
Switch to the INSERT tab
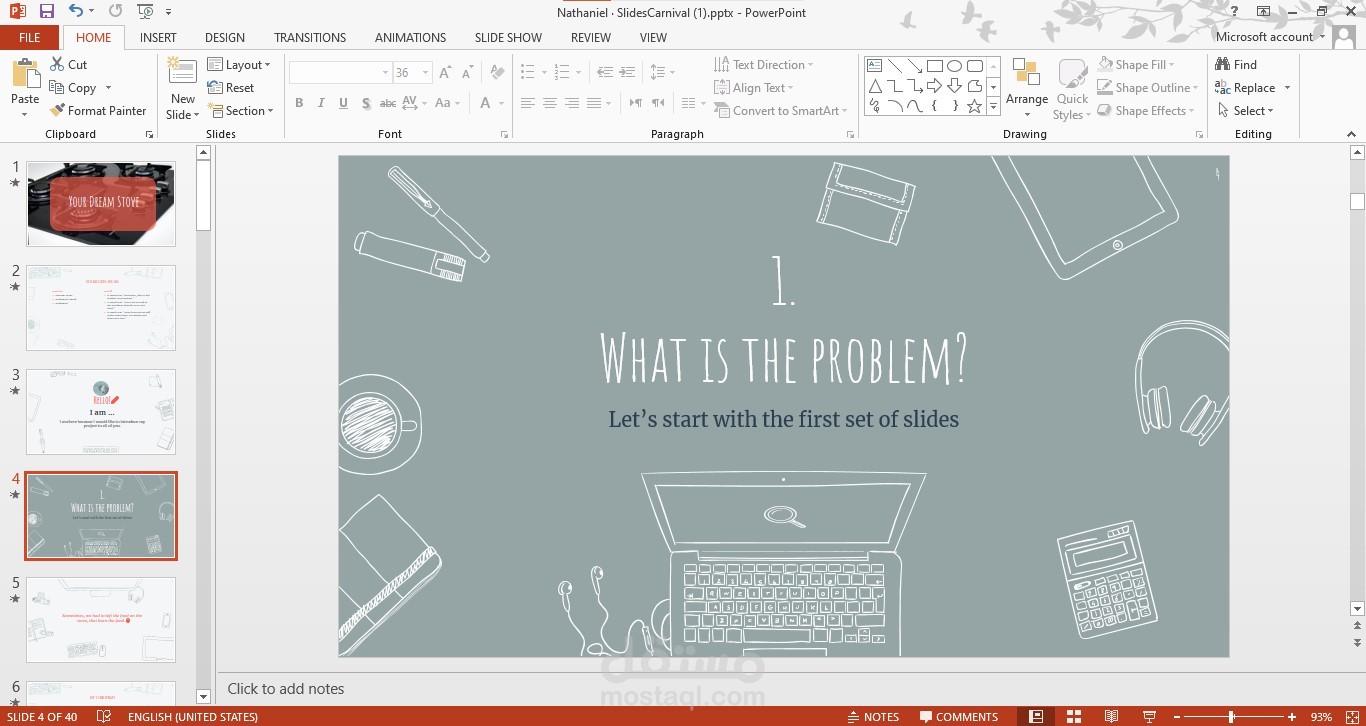158,38
